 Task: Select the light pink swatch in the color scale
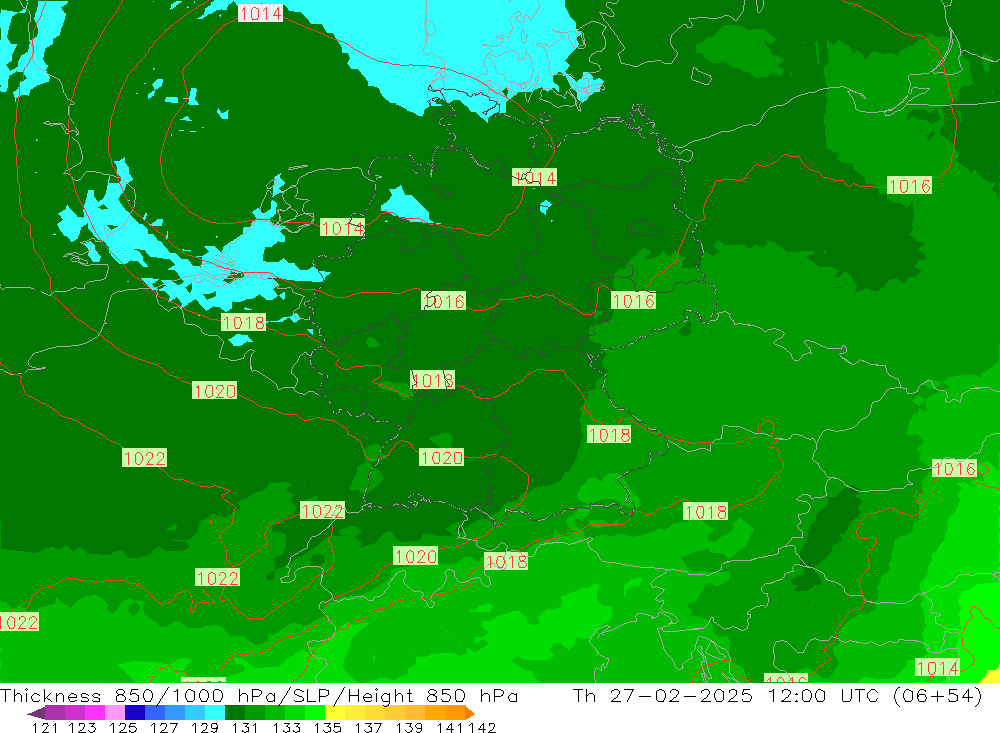point(115,713)
